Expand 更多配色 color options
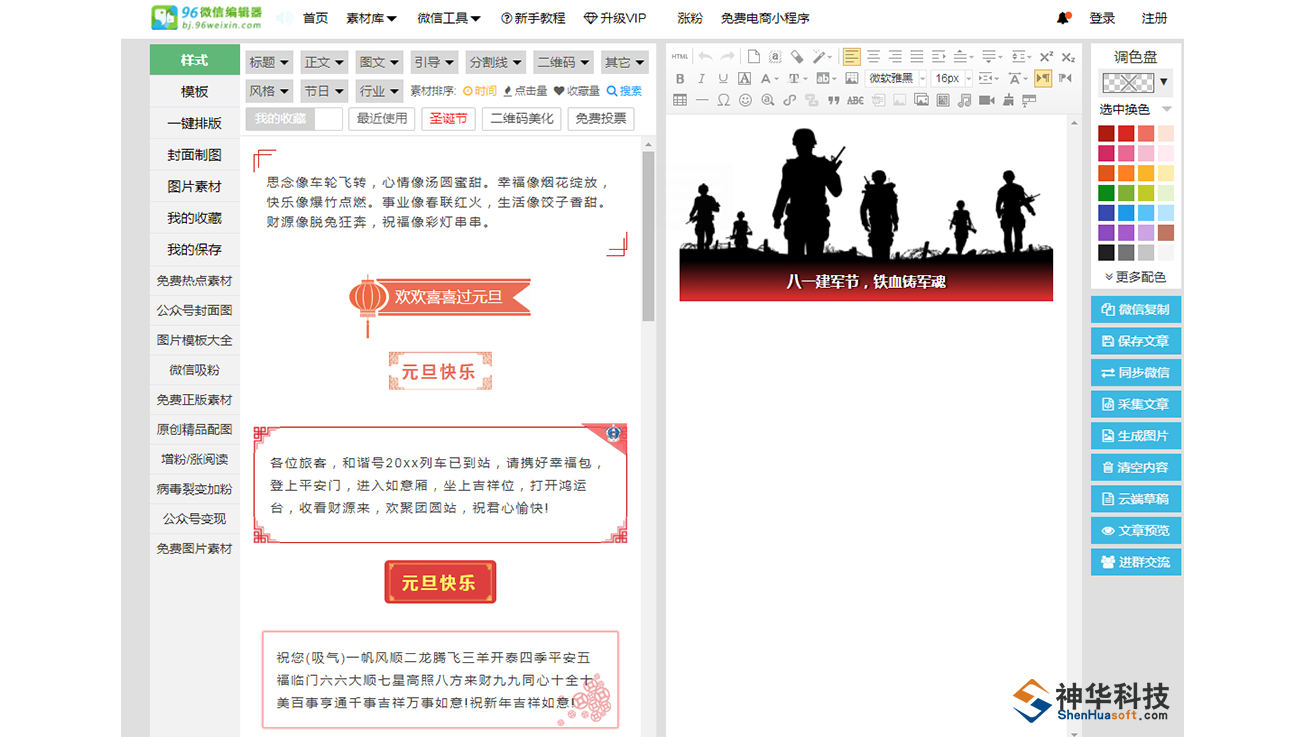 [1135, 277]
